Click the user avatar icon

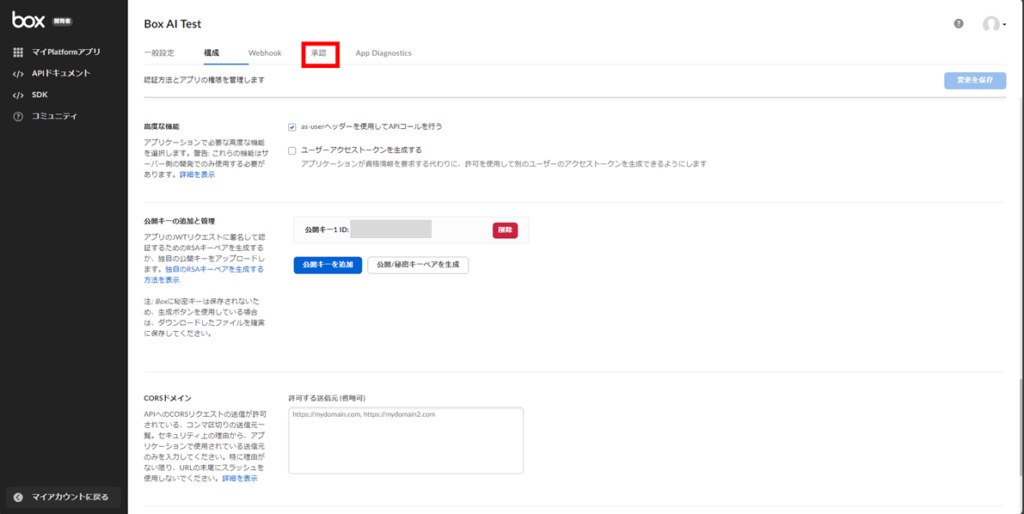point(990,24)
